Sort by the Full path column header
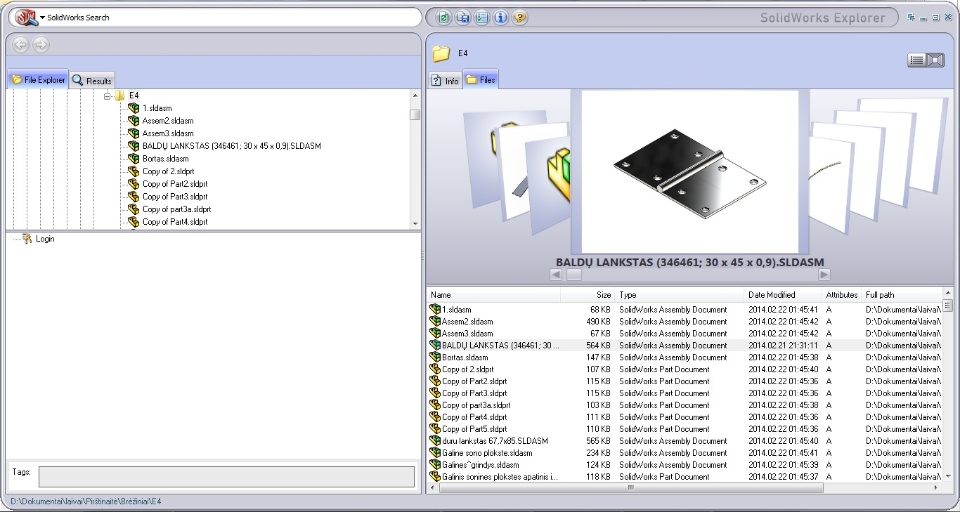960x512 pixels. (x=901, y=295)
